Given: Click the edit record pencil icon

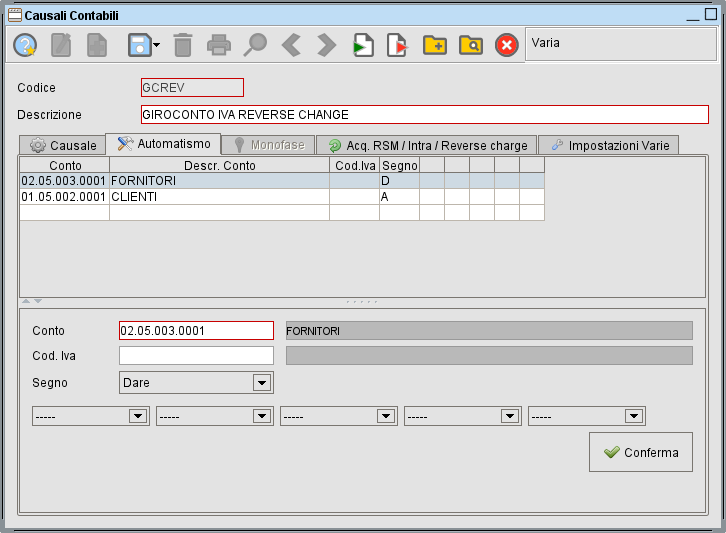Looking at the screenshot, I should pos(61,45).
